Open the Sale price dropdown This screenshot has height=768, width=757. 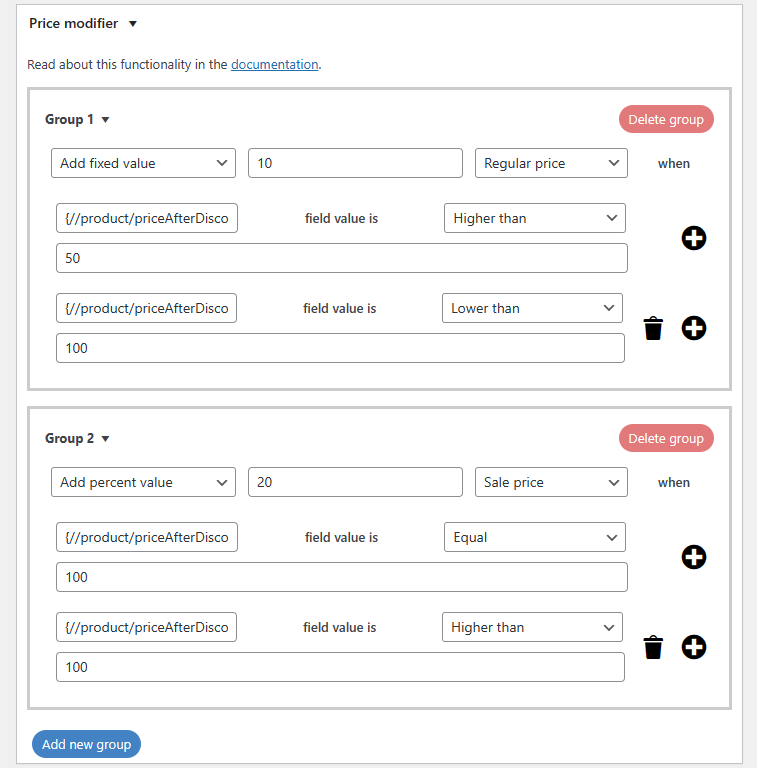pos(551,482)
